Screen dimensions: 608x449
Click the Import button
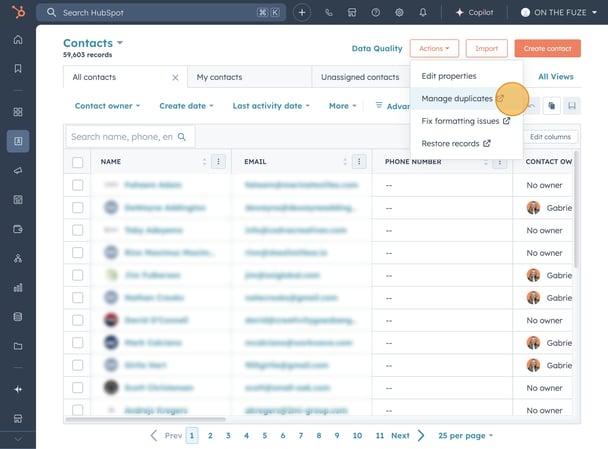pos(486,48)
